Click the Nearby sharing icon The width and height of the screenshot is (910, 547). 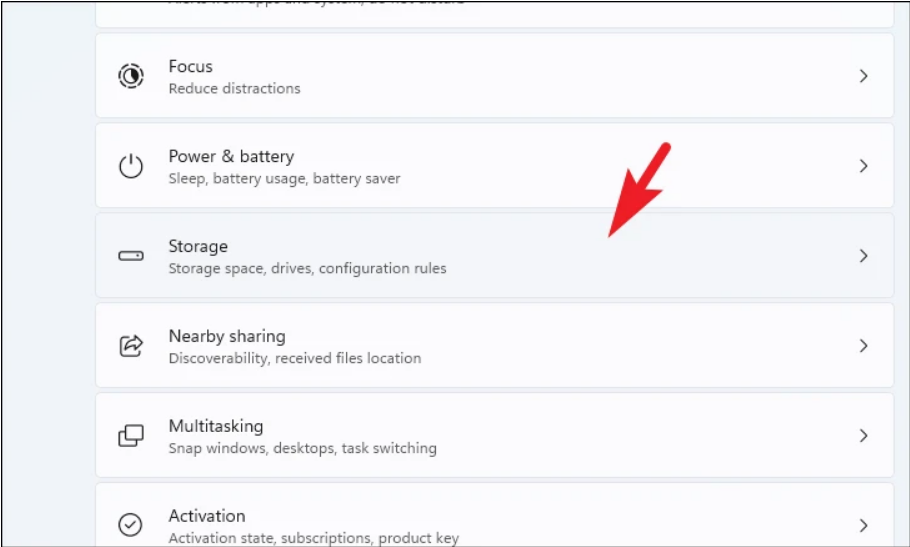click(131, 346)
